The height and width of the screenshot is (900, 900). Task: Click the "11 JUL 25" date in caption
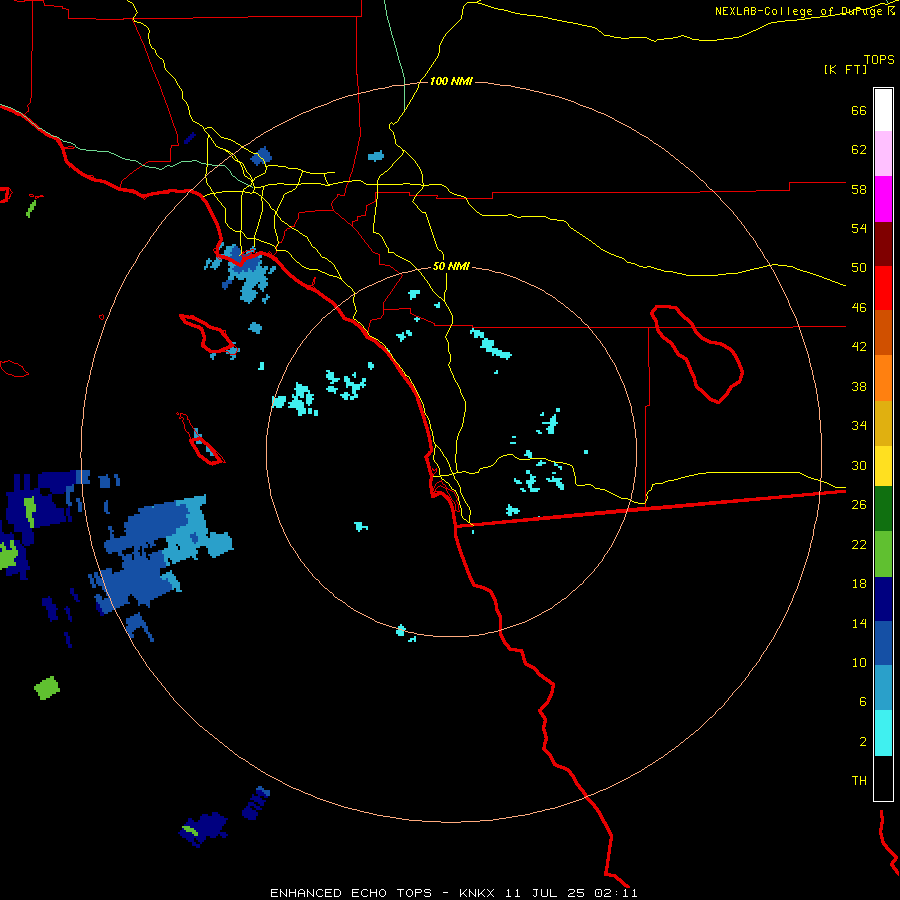click(x=545, y=893)
